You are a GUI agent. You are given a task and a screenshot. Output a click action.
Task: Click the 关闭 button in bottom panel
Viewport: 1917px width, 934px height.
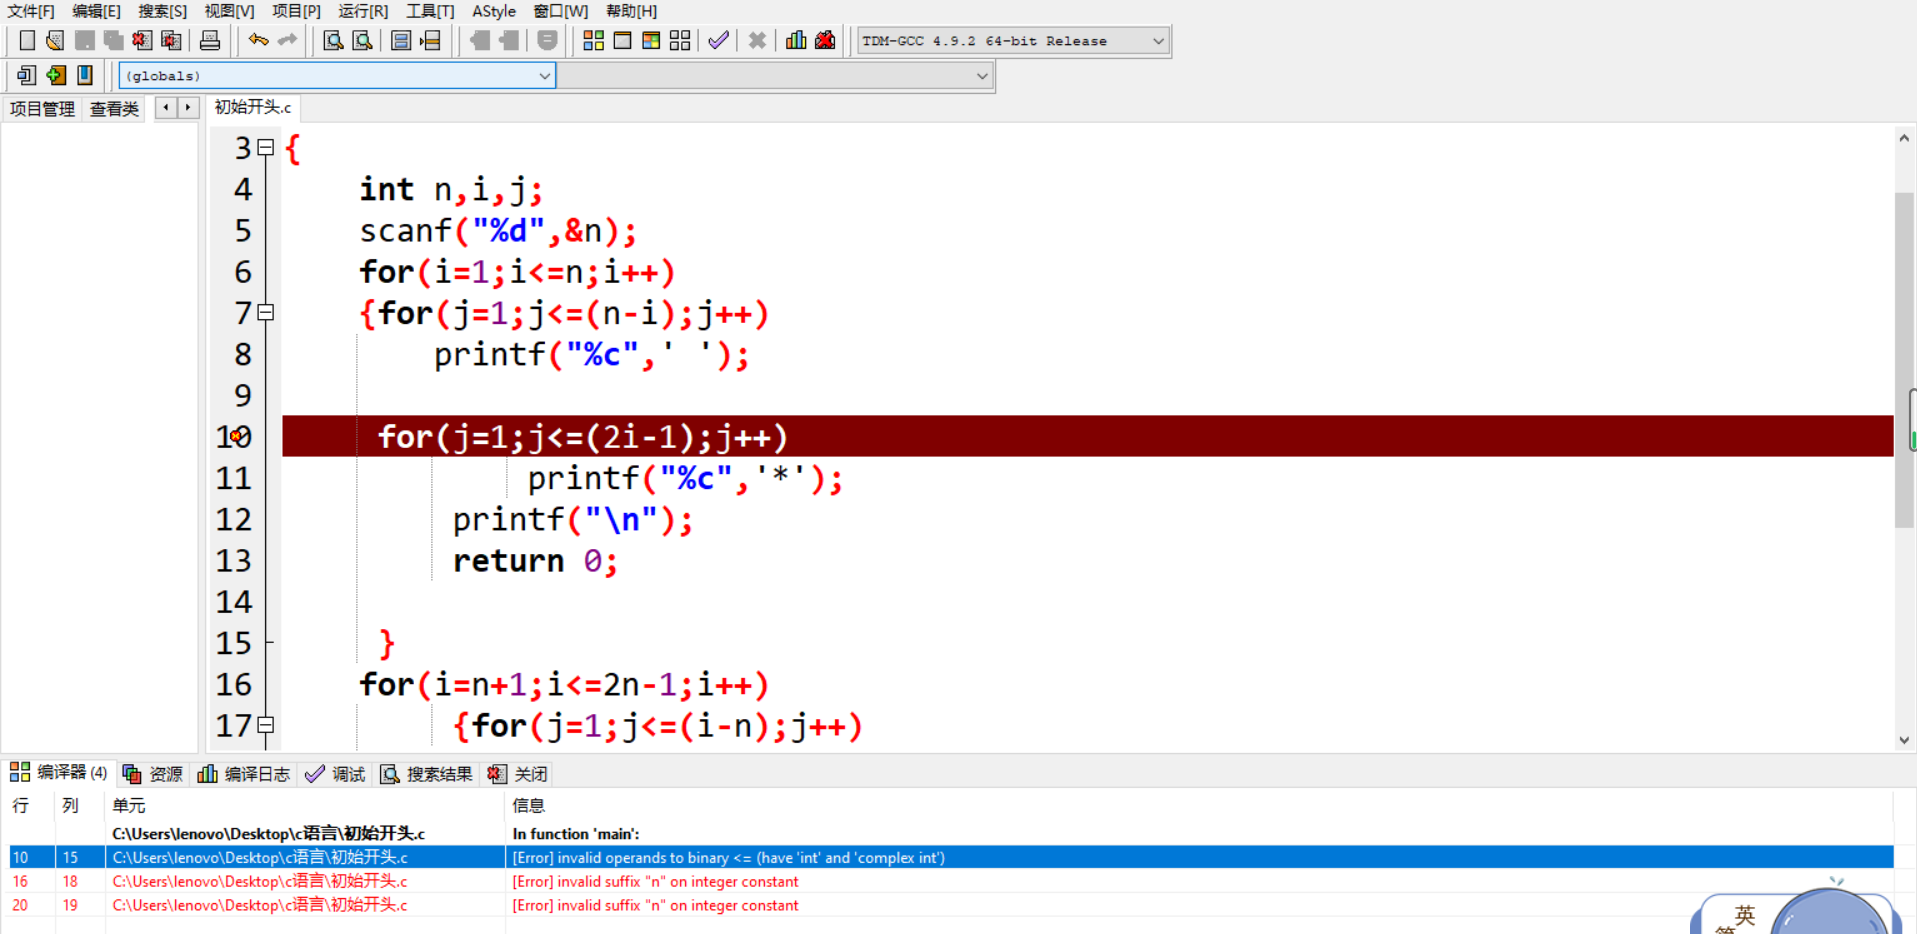pos(518,774)
